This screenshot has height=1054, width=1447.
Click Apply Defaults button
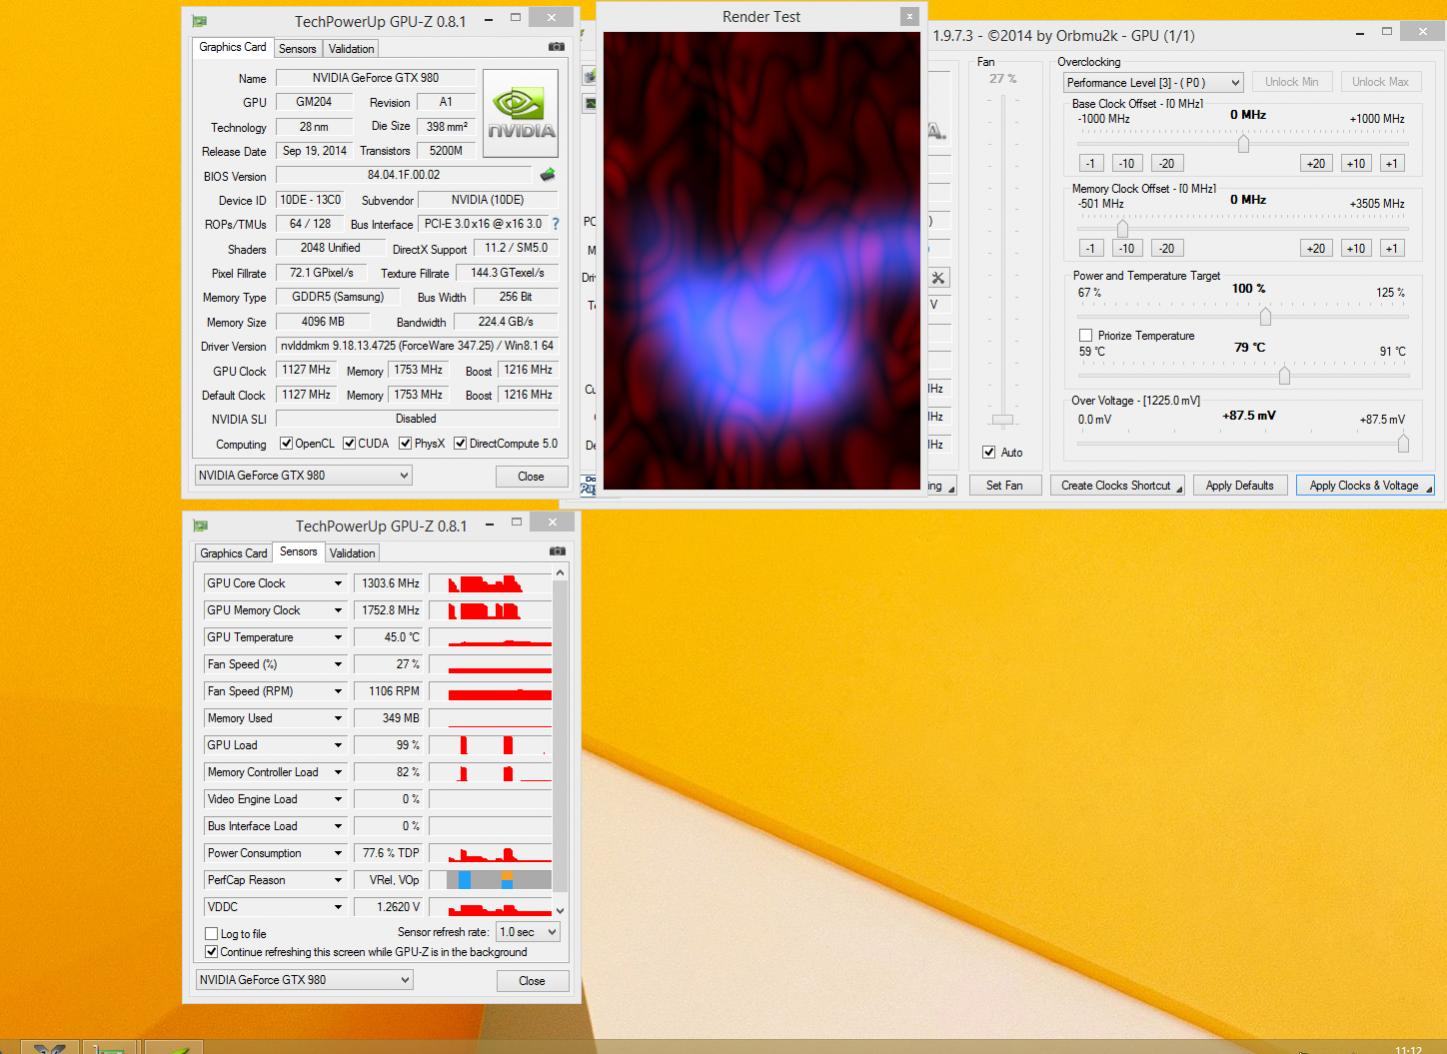pos(1239,485)
